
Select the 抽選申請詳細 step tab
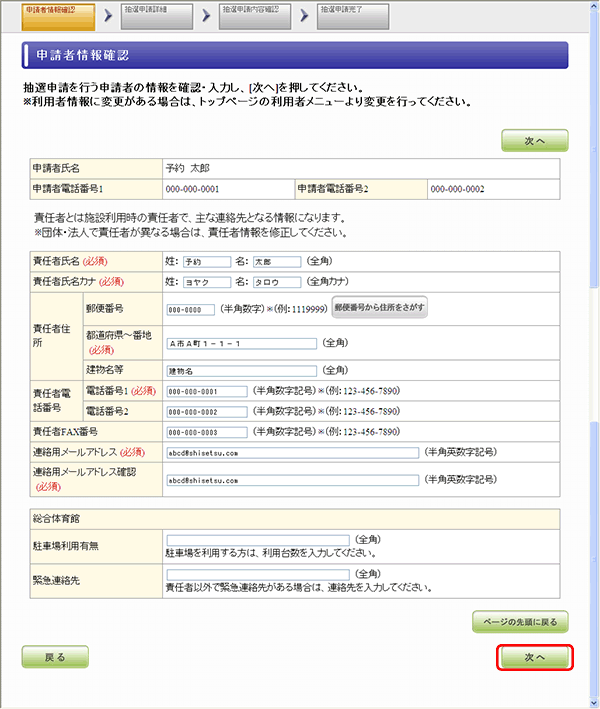point(156,17)
